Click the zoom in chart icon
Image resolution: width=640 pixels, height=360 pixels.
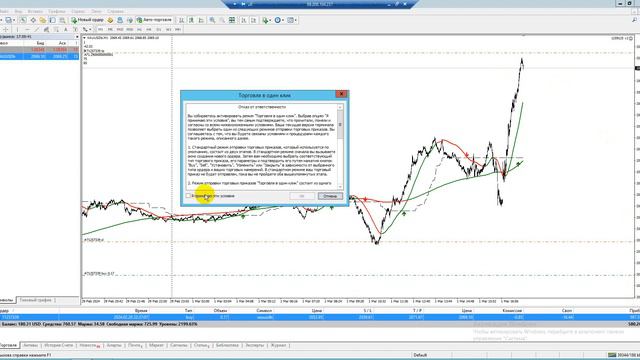[x=212, y=20]
